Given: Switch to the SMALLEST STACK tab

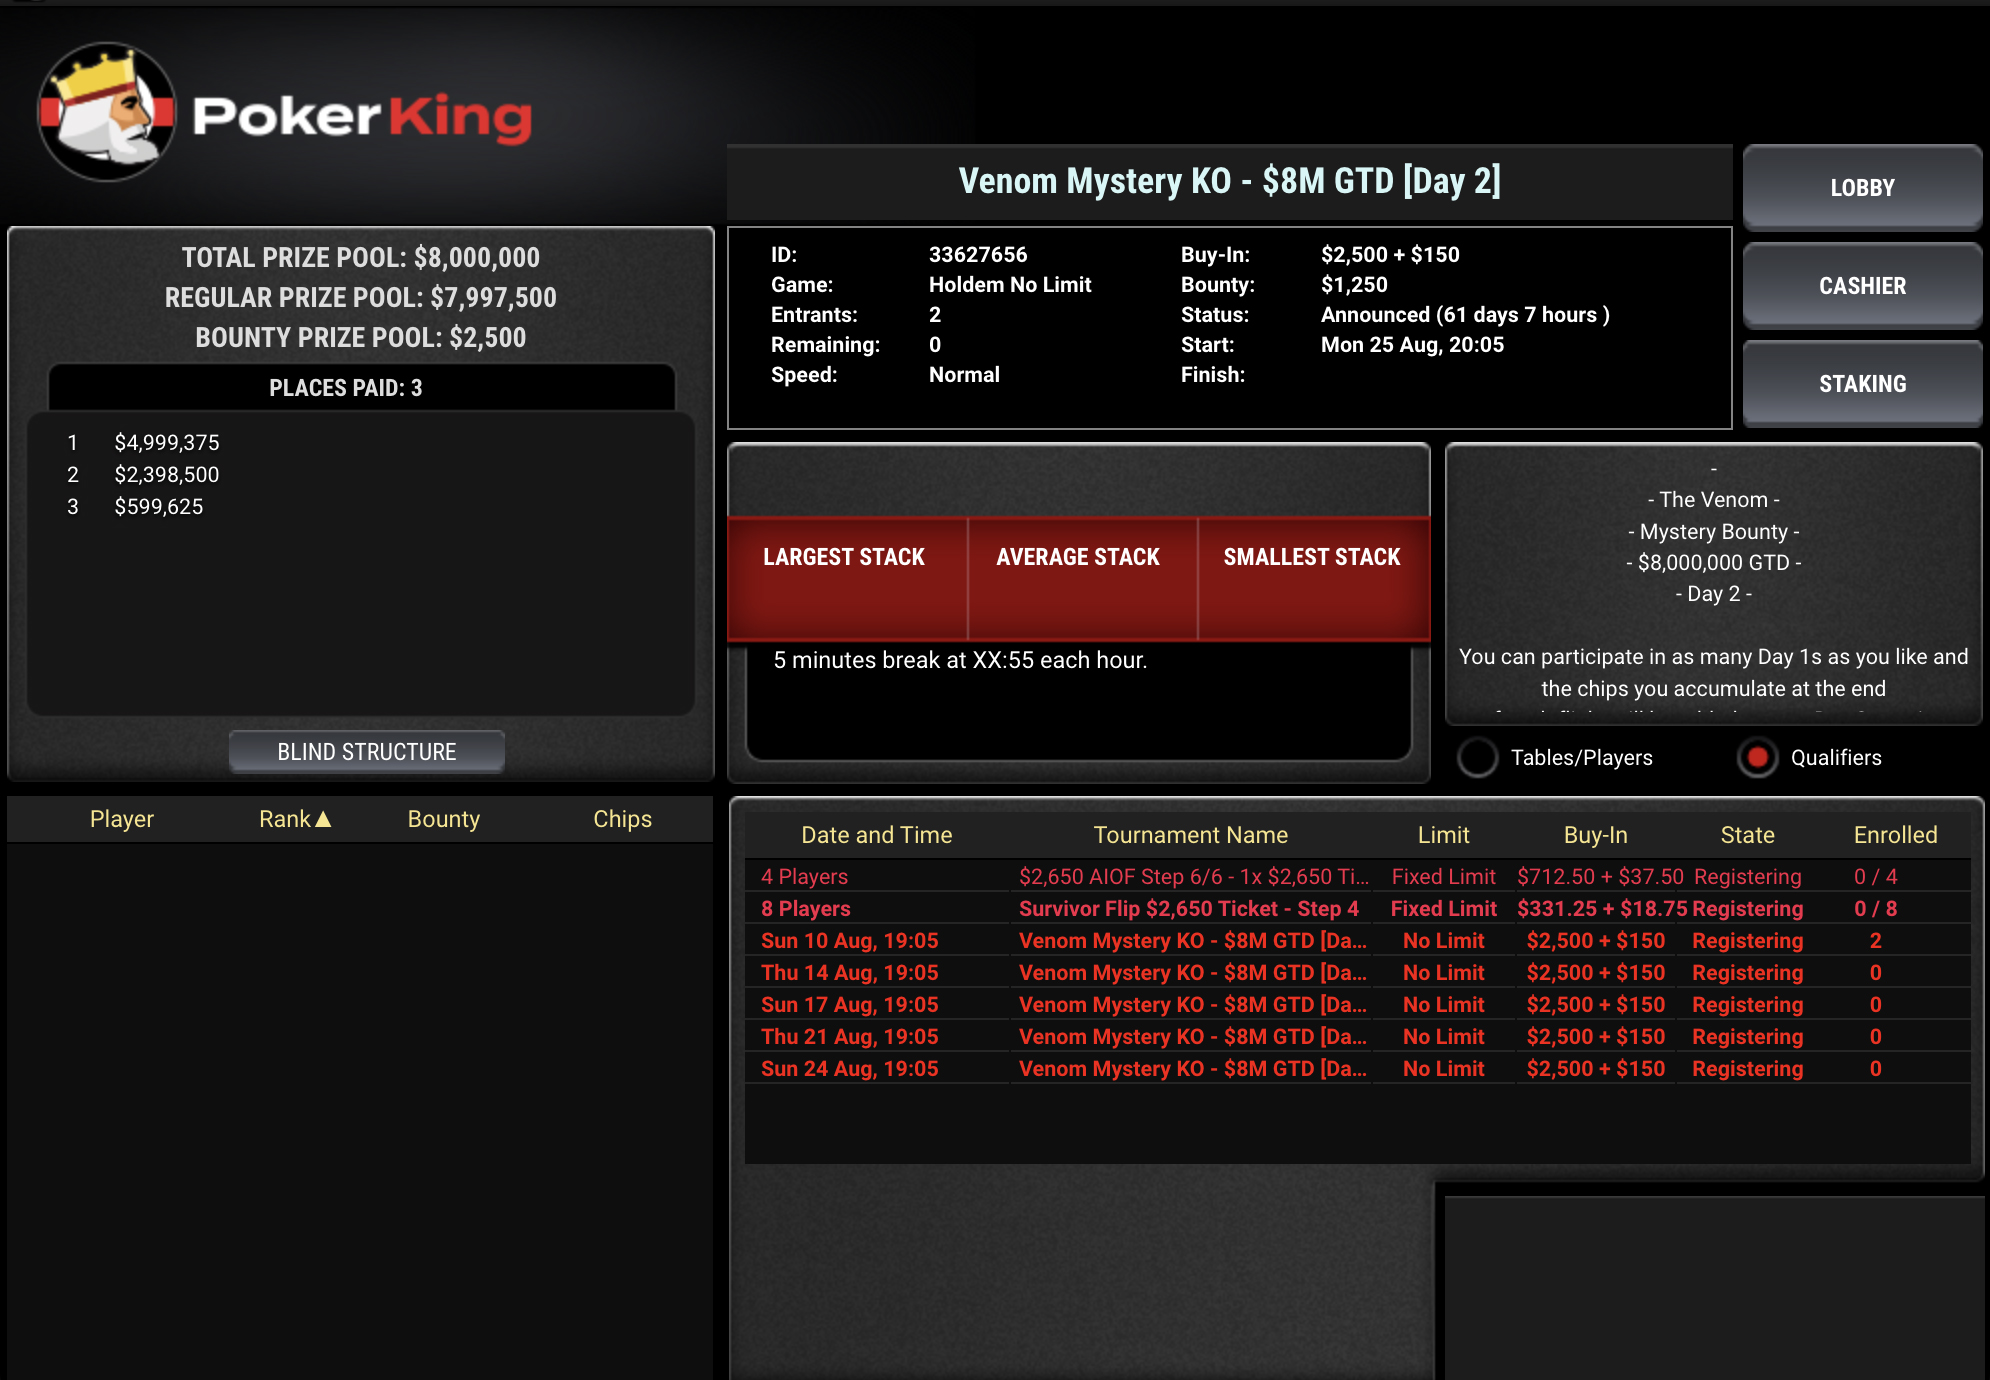Looking at the screenshot, I should (1311, 557).
